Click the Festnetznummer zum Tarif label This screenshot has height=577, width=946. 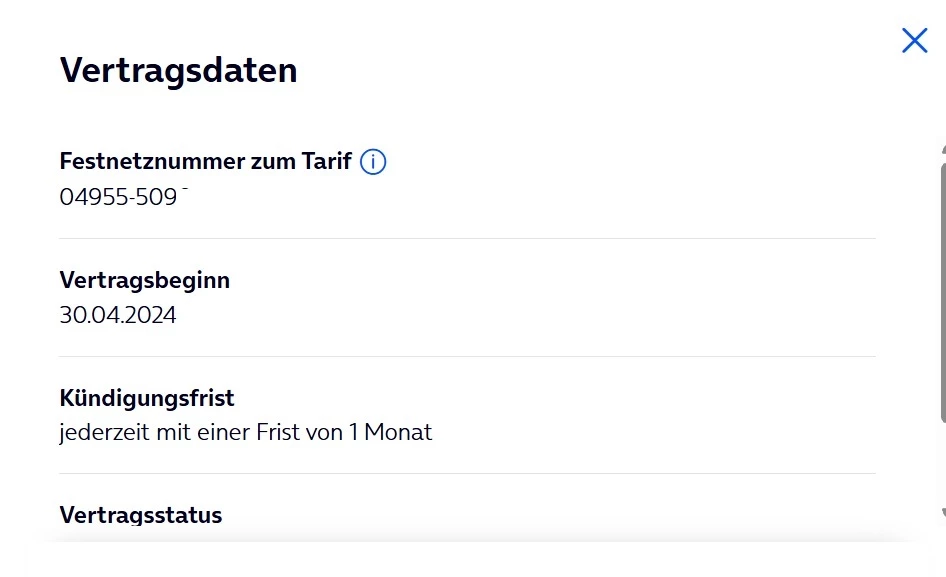coord(205,162)
